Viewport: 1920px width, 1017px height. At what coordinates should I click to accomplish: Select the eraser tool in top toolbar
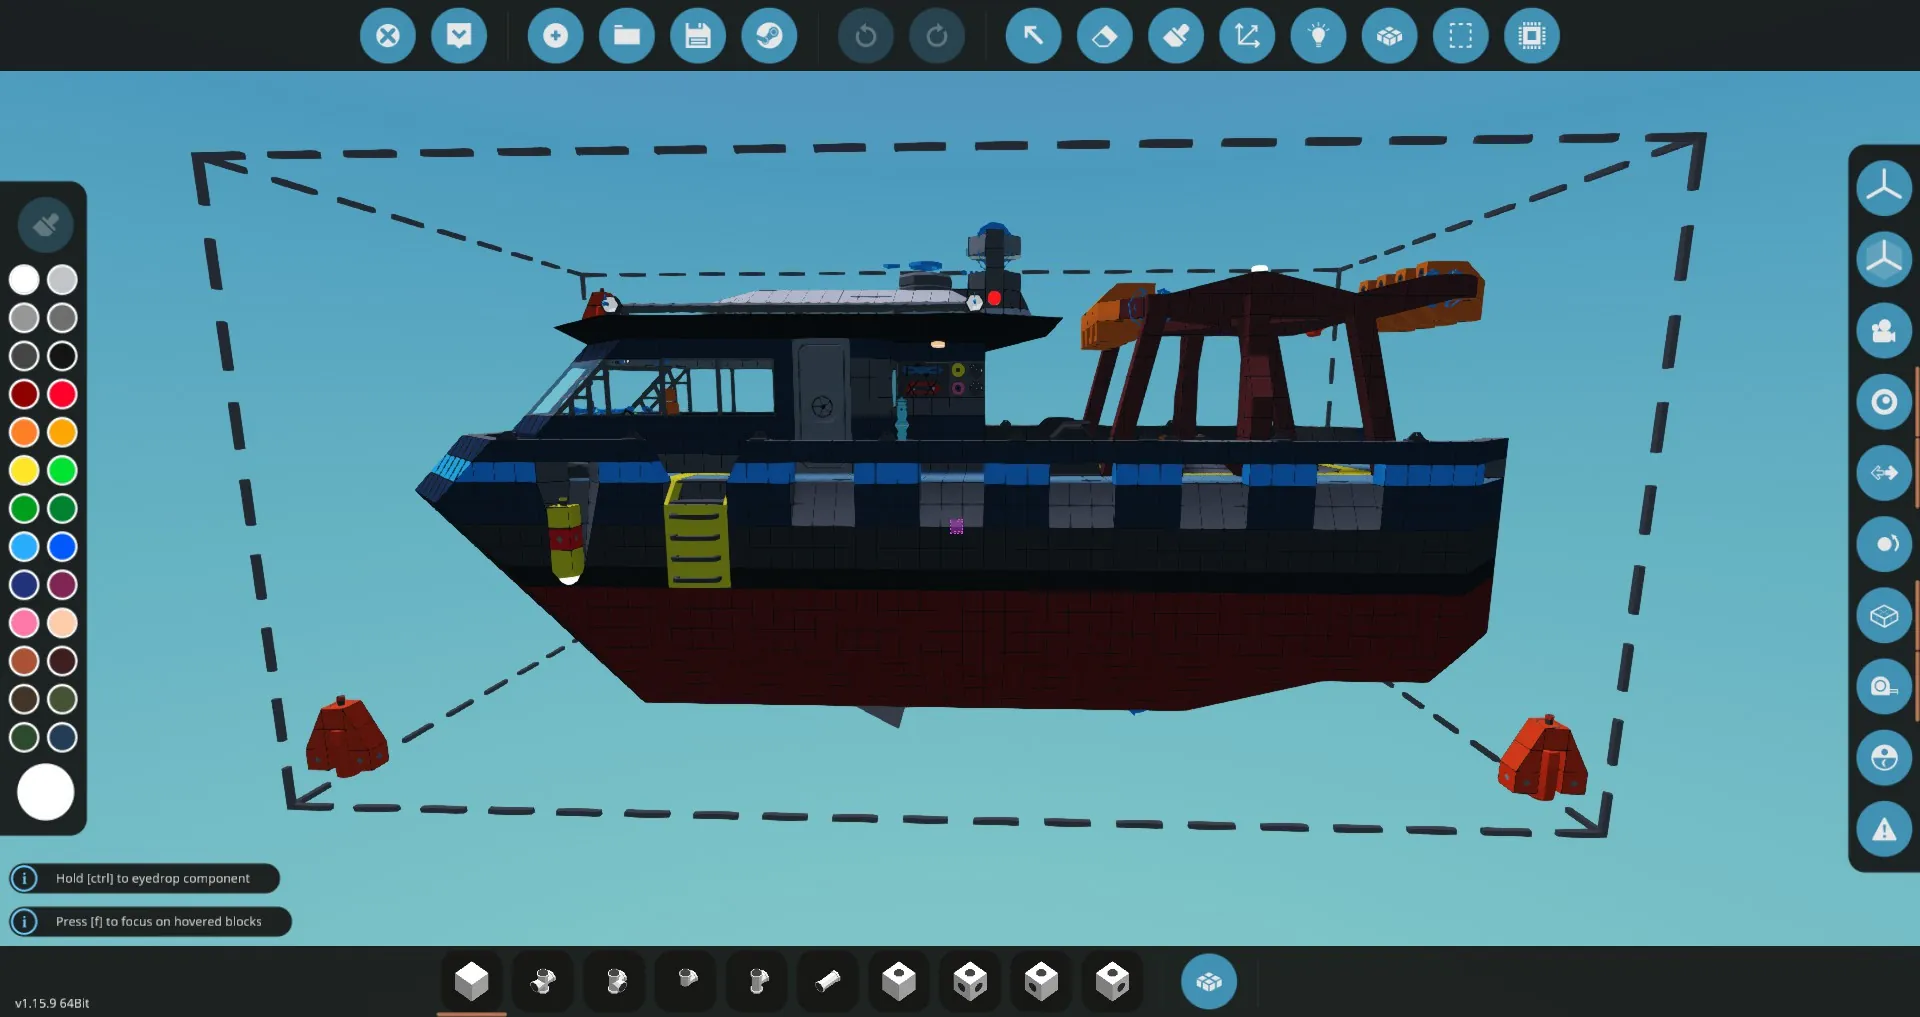tap(1105, 36)
